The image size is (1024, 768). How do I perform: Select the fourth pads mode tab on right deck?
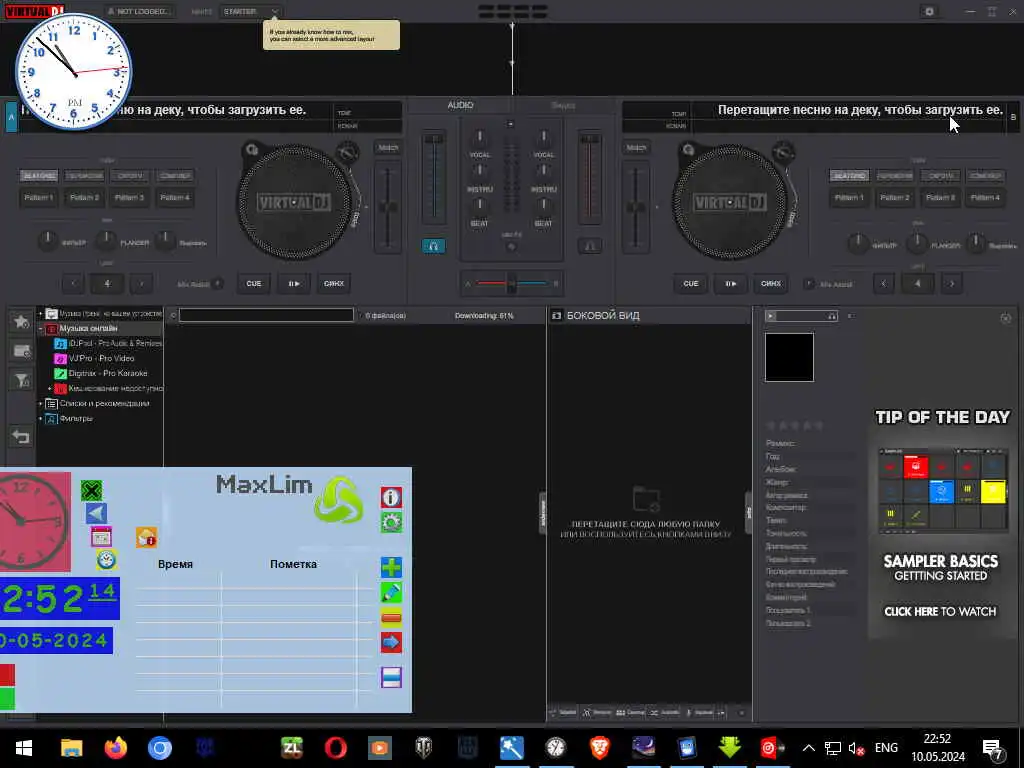pos(985,176)
